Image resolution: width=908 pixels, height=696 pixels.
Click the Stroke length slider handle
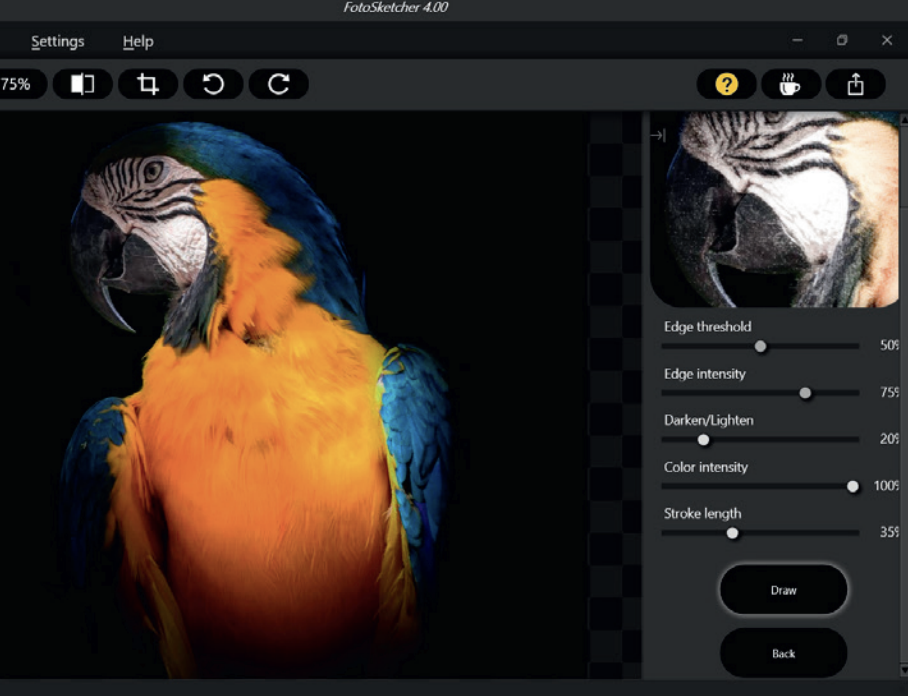pyautogui.click(x=733, y=533)
